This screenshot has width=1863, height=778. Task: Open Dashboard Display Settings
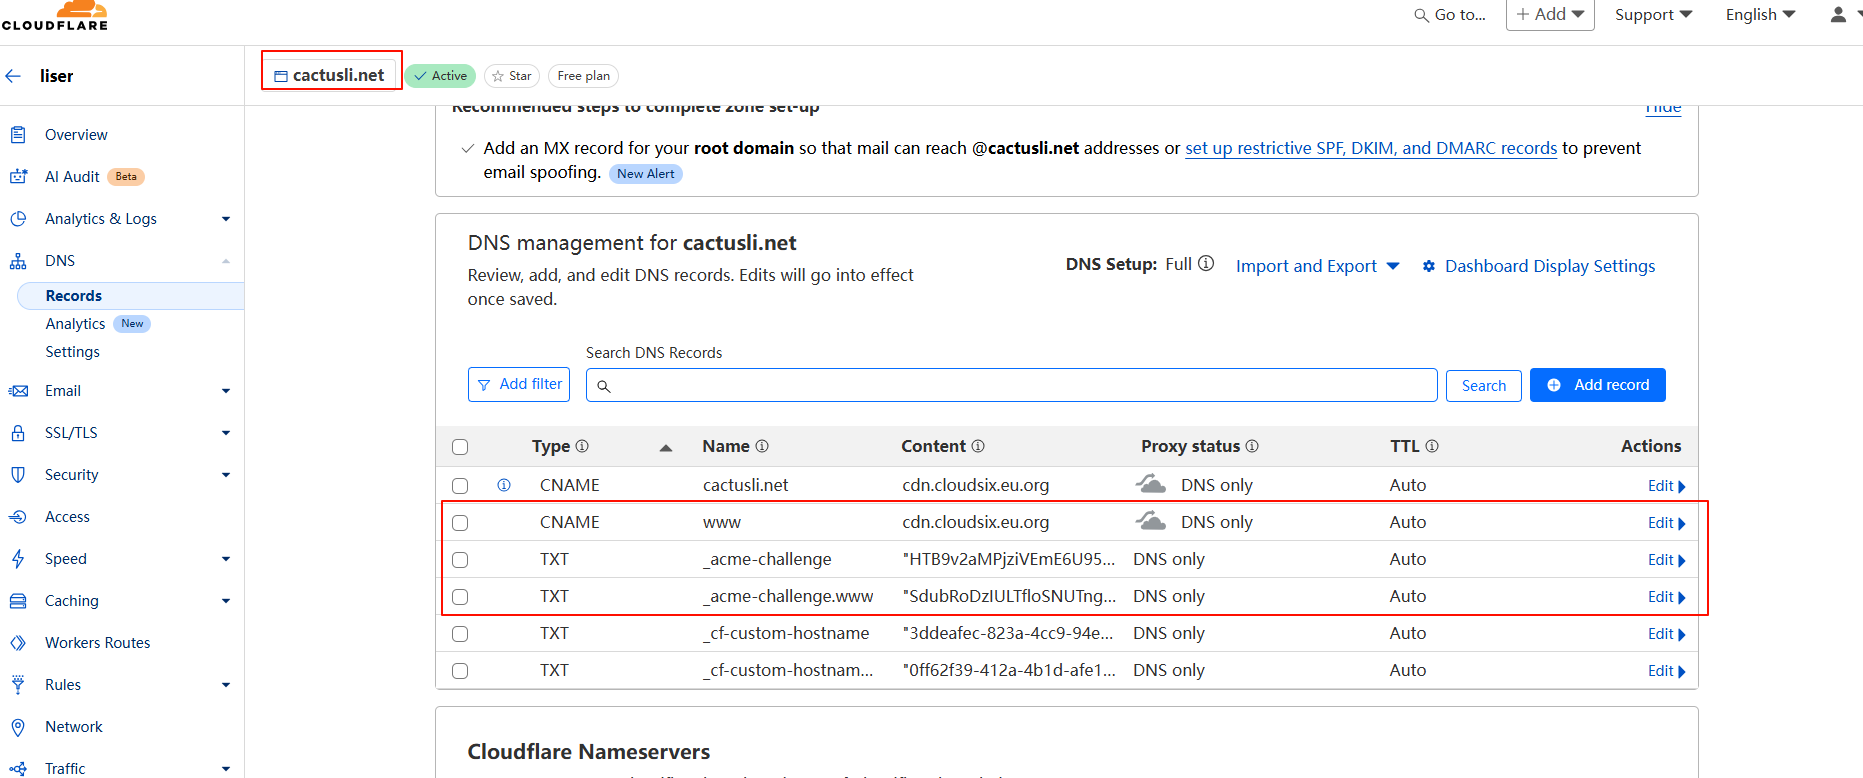[x=1539, y=266]
